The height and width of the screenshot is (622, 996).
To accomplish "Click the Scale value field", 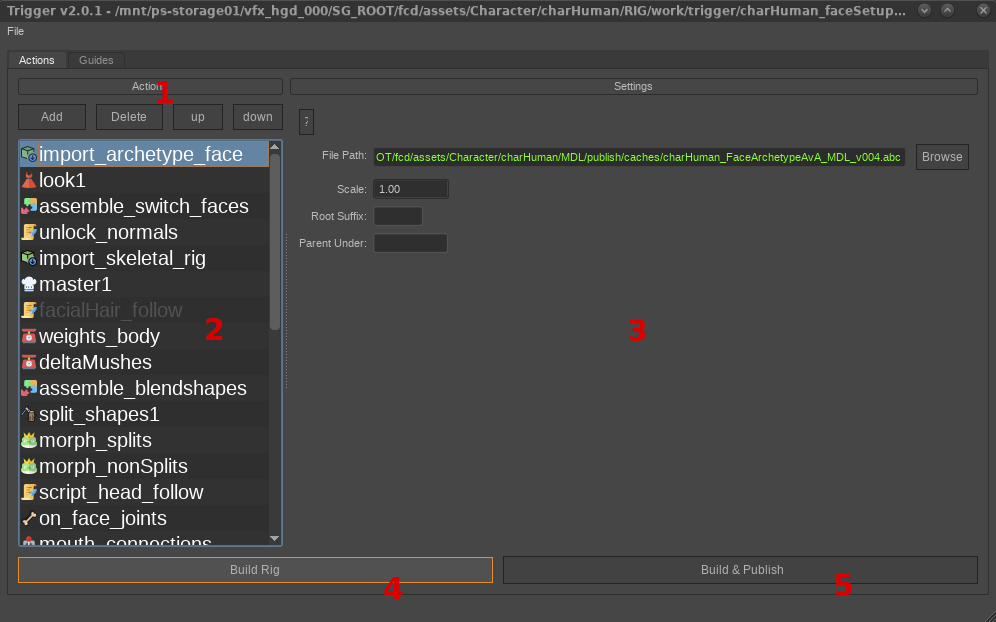I will [410, 189].
